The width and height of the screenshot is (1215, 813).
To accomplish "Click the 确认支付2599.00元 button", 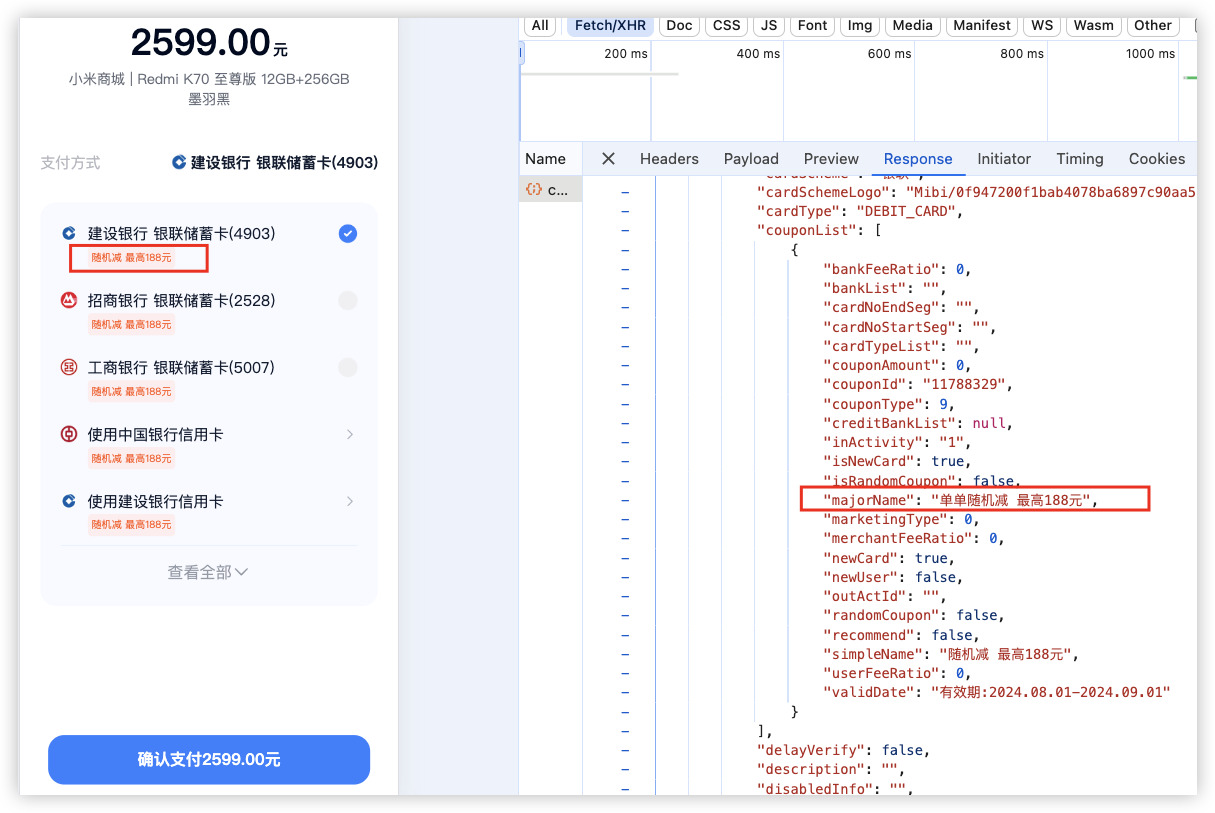I will (x=209, y=760).
